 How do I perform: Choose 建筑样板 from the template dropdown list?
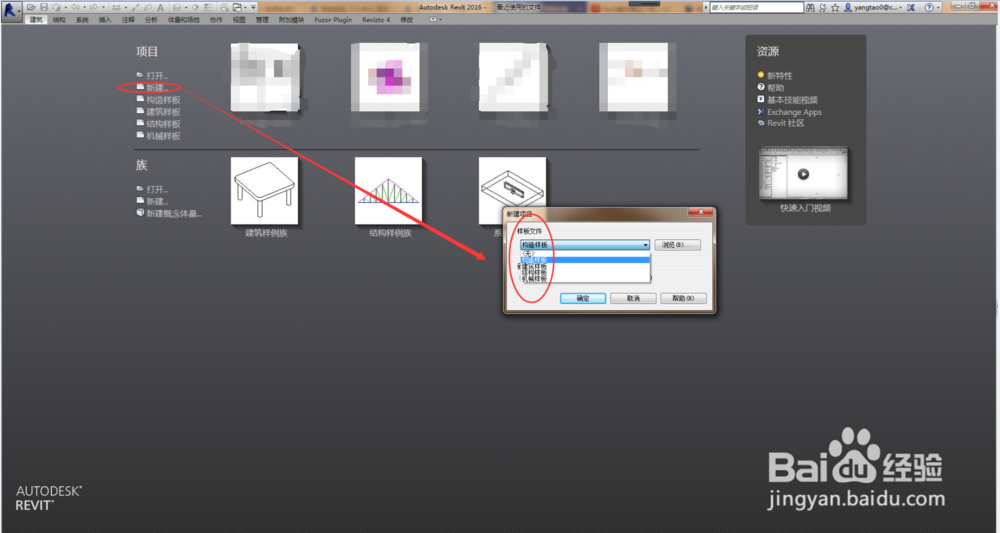pos(585,266)
